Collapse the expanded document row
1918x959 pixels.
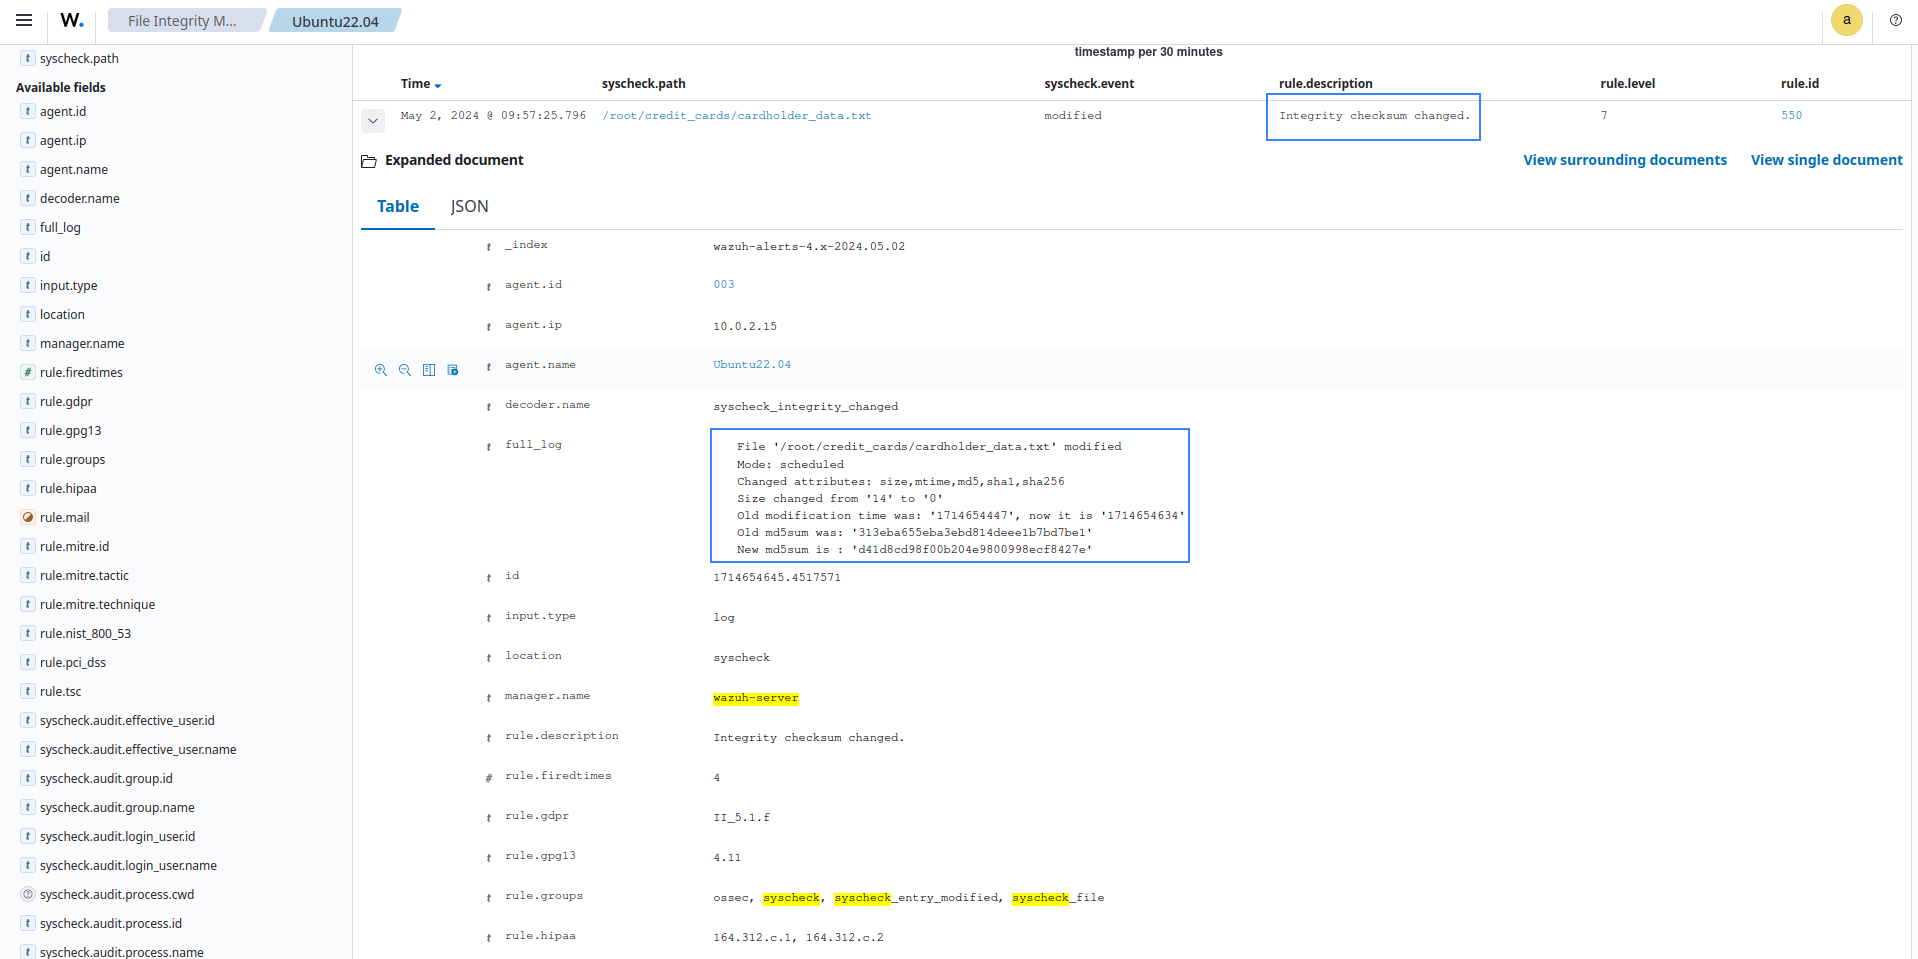click(373, 121)
